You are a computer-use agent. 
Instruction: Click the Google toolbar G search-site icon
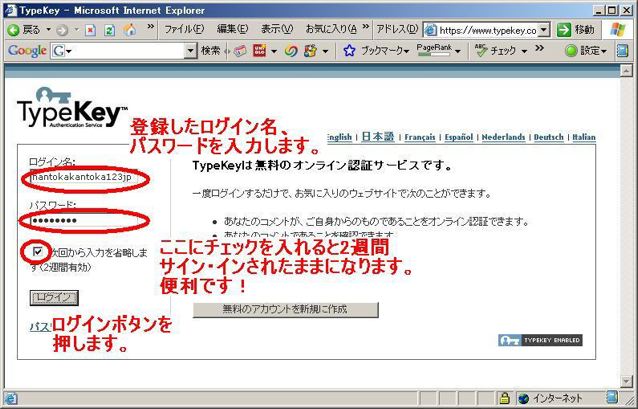pos(61,51)
